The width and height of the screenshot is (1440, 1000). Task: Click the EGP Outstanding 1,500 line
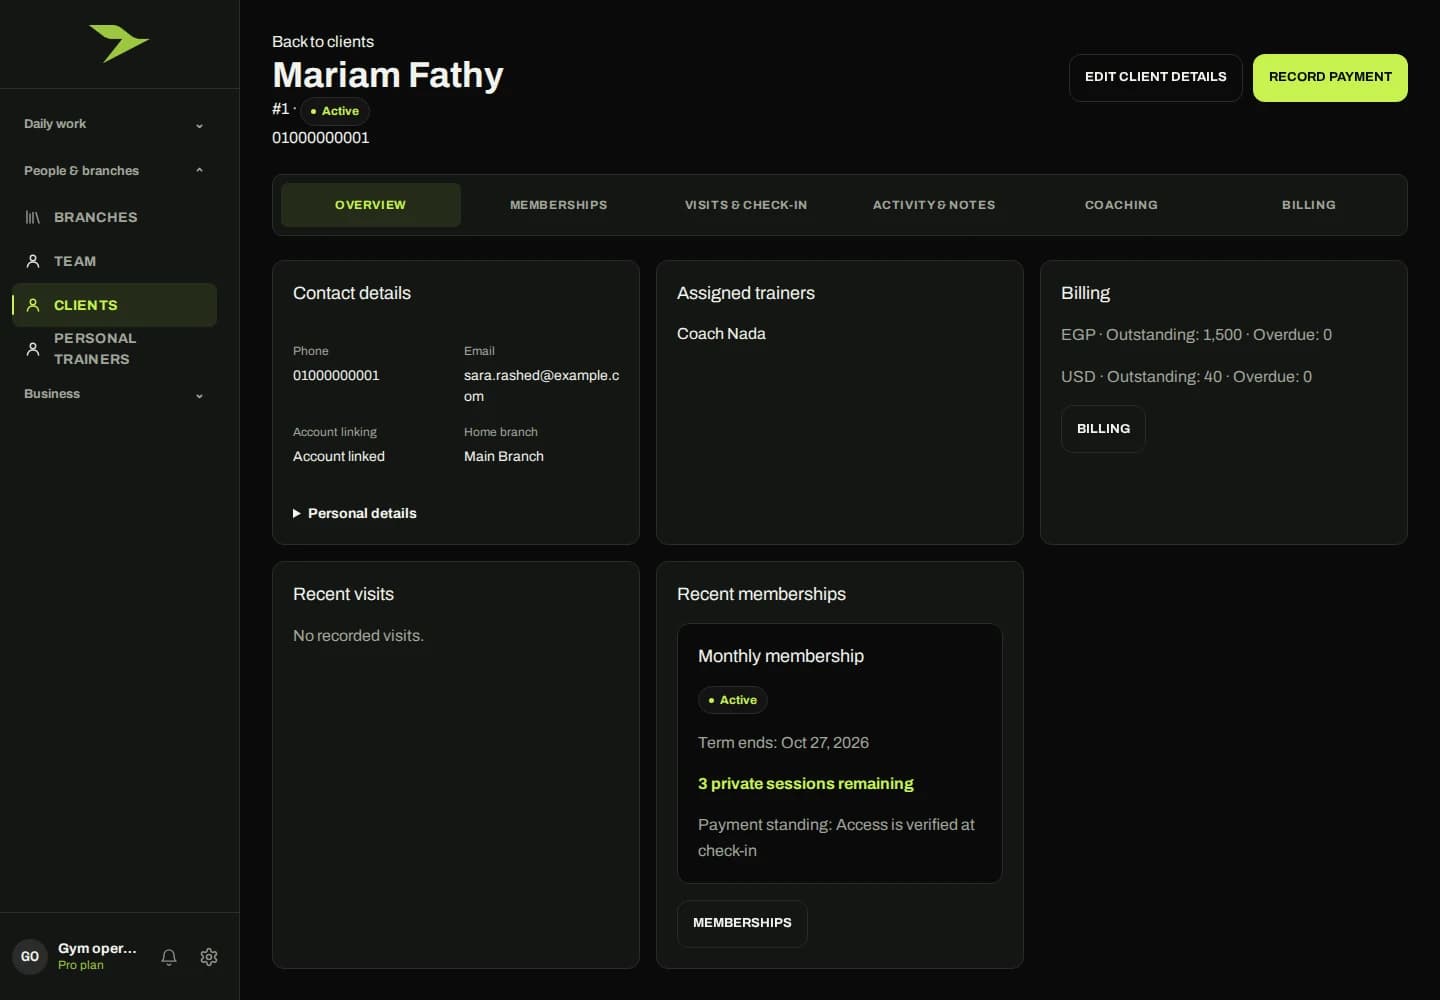coord(1196,335)
